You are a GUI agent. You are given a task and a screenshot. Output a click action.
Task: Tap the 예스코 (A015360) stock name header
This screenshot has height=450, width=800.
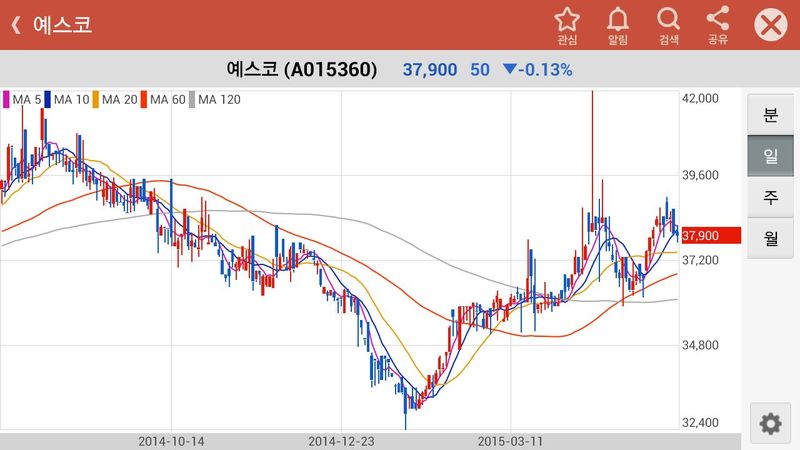(x=302, y=70)
